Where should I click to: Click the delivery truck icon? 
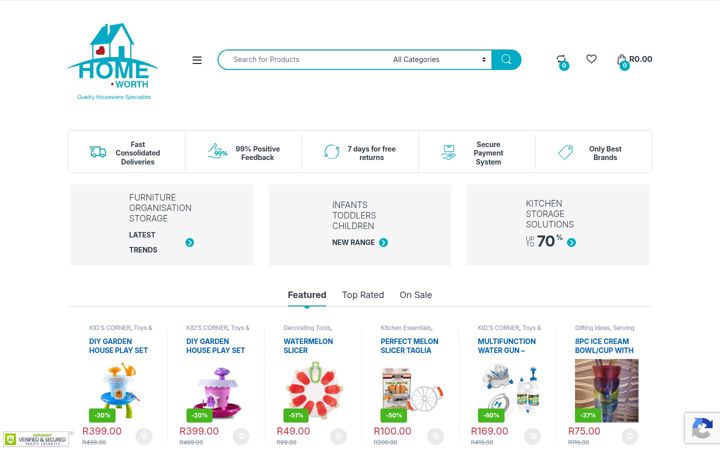pos(98,152)
